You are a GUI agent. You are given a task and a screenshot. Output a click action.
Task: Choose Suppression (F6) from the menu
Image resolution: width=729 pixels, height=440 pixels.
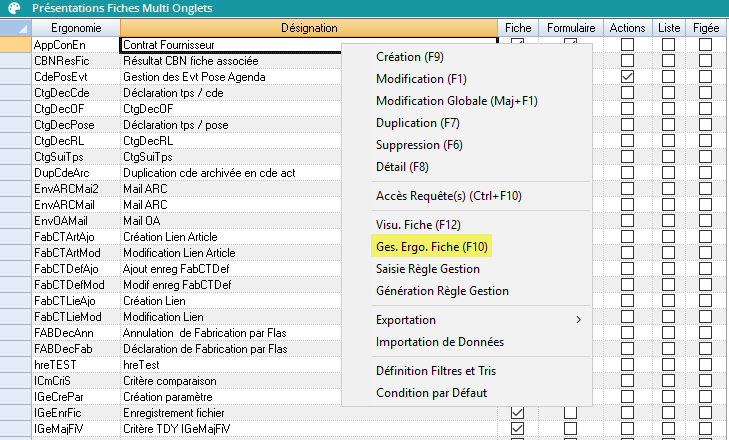click(x=420, y=145)
